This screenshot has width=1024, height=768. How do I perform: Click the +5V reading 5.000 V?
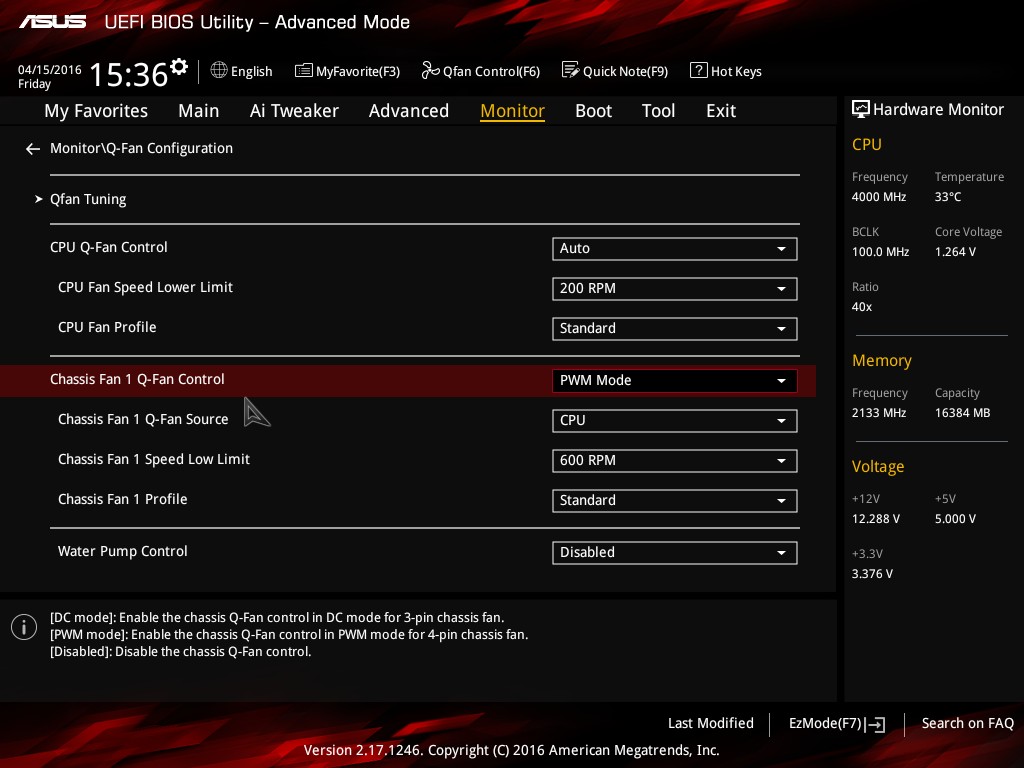tap(955, 519)
